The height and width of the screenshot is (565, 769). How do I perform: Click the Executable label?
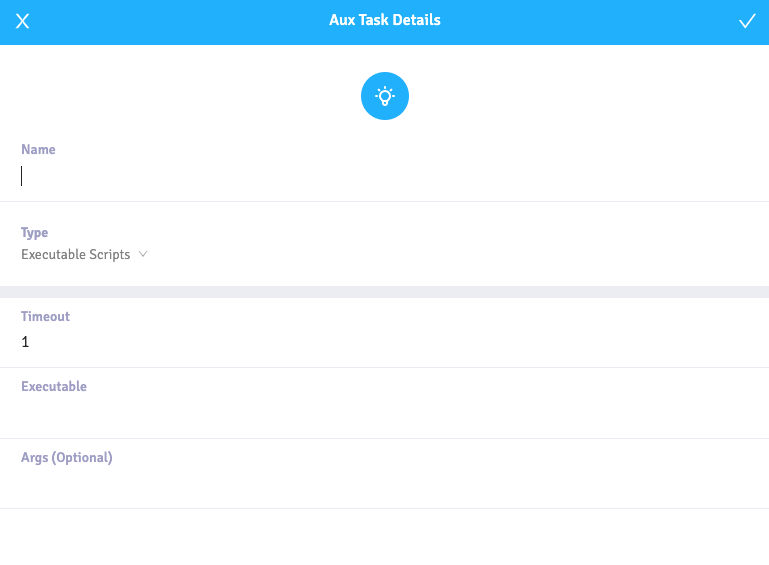point(54,386)
